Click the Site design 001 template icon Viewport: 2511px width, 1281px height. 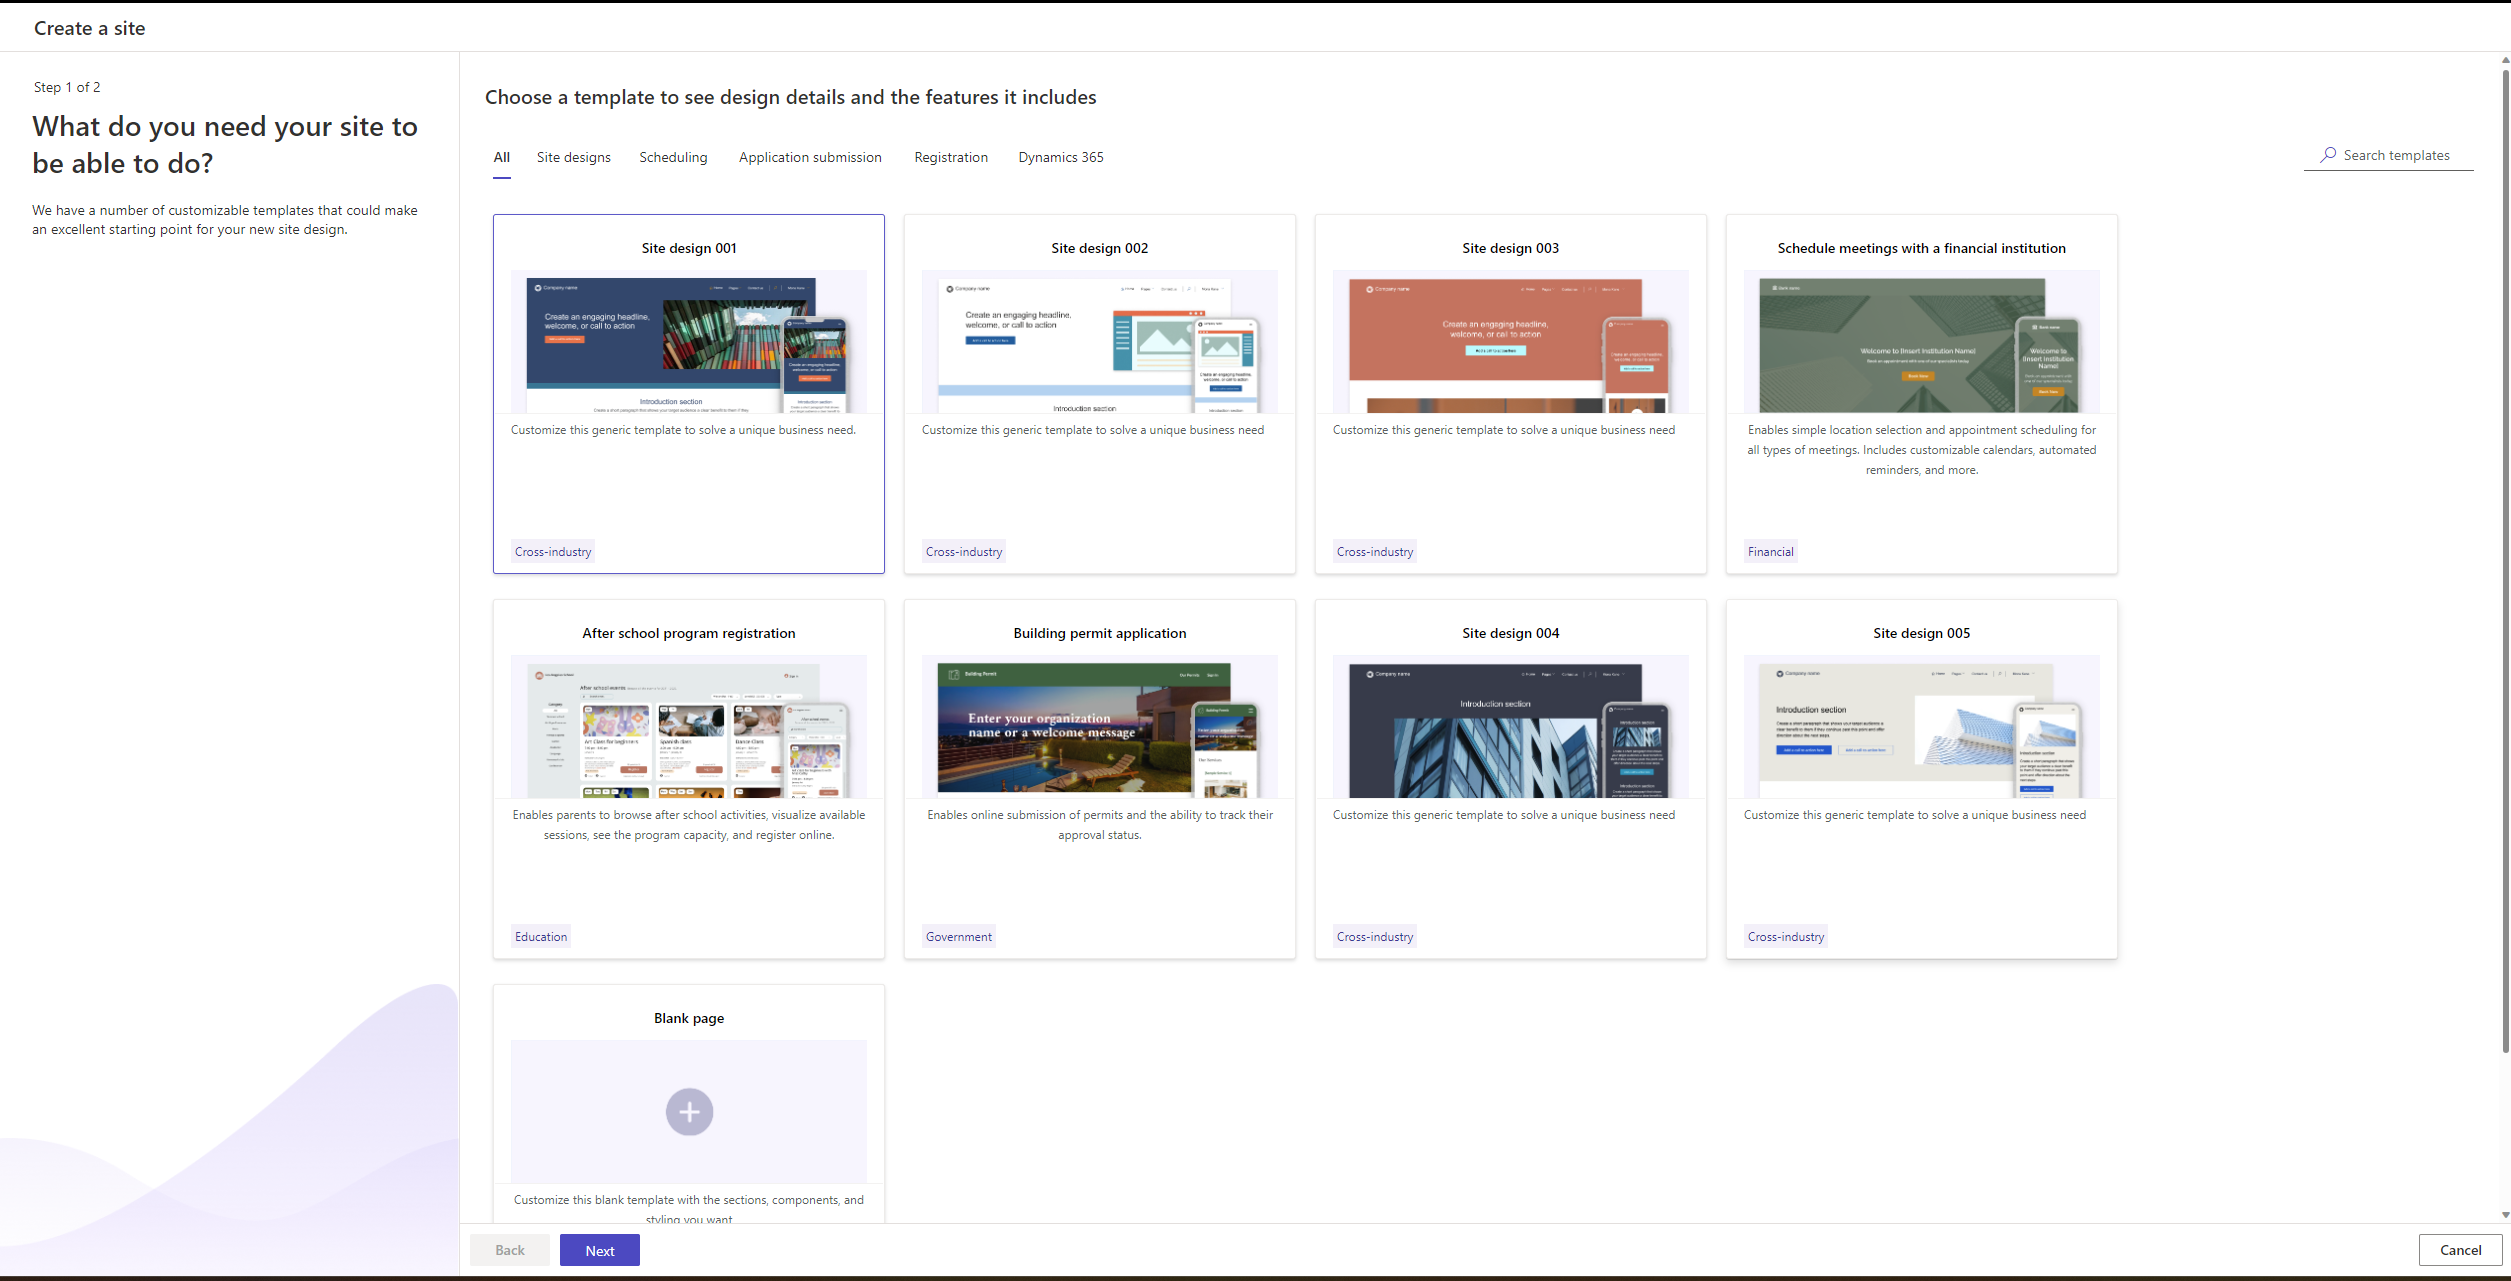[688, 343]
